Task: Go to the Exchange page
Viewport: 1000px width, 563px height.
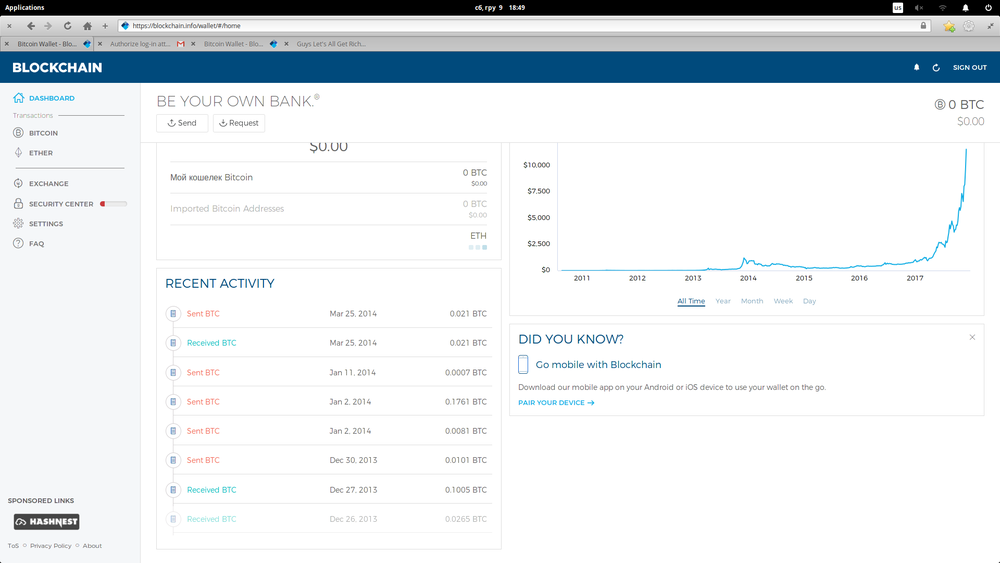Action: [48, 184]
